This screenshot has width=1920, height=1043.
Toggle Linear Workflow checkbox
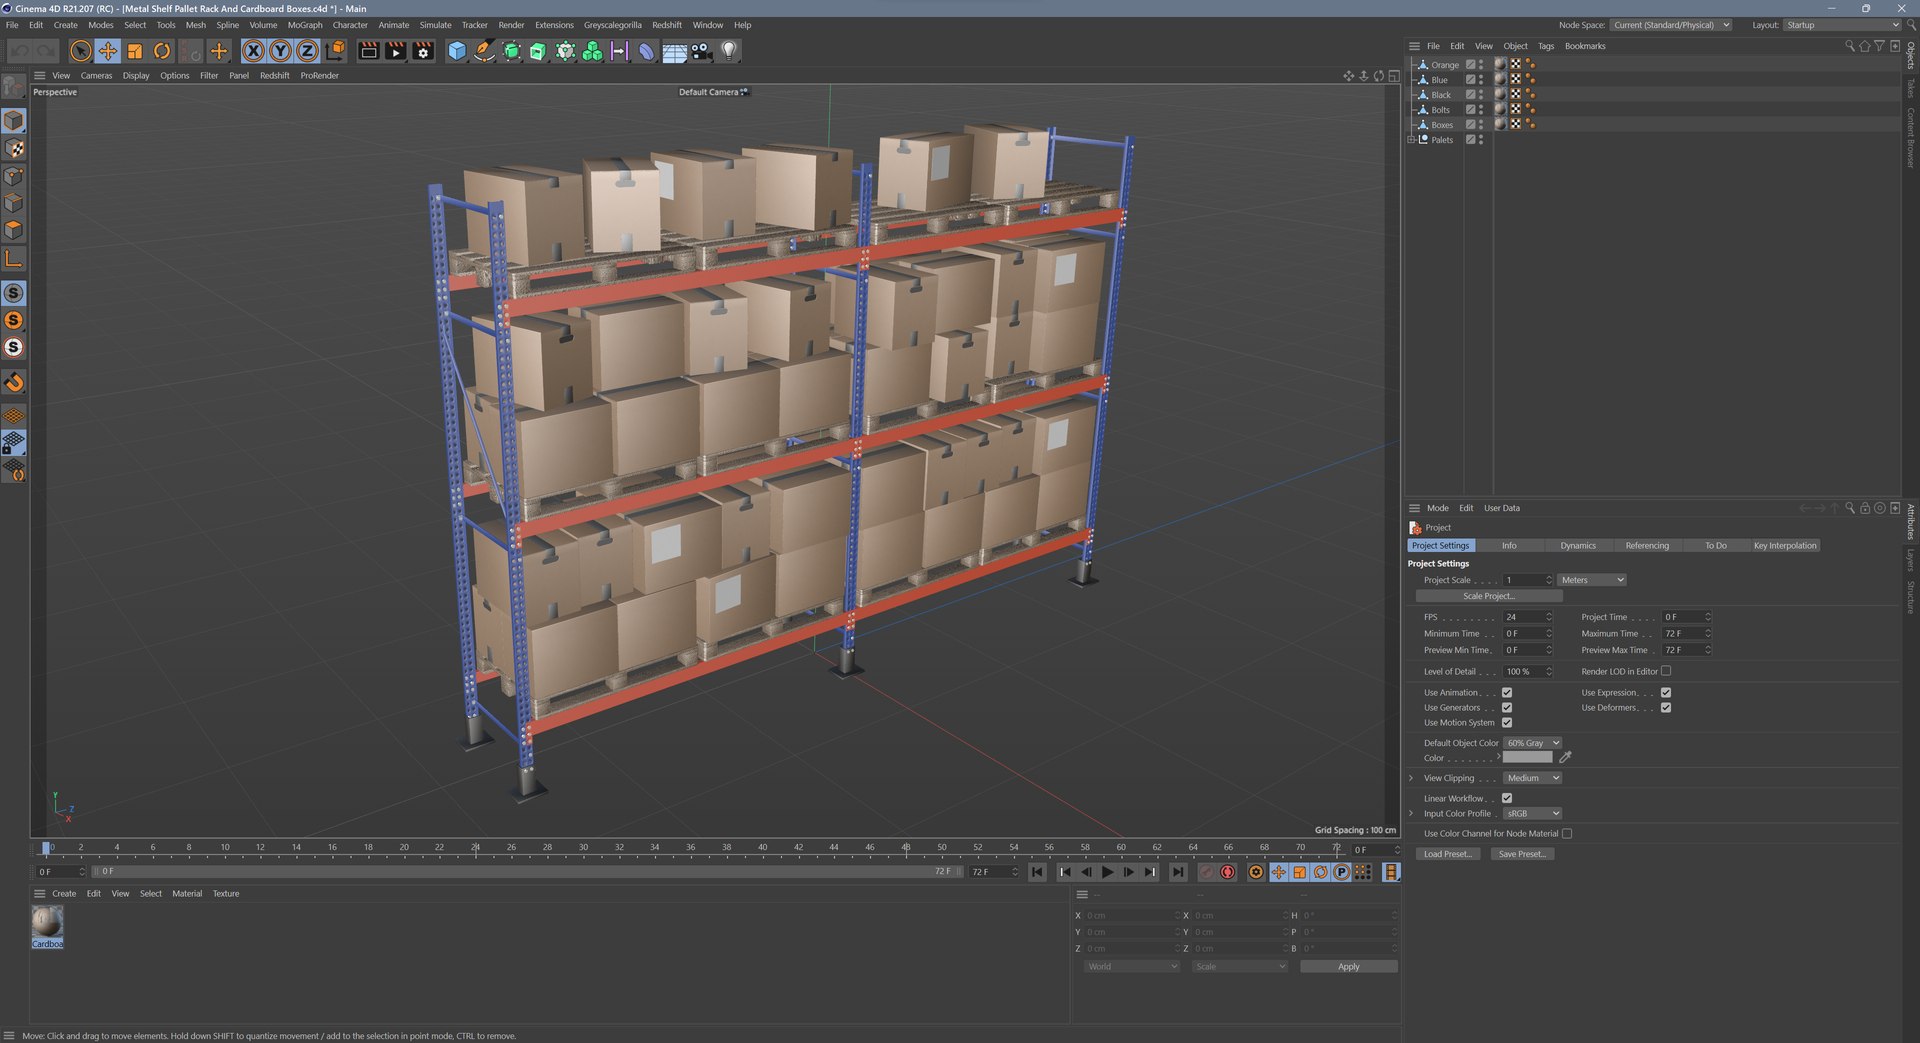tap(1507, 798)
